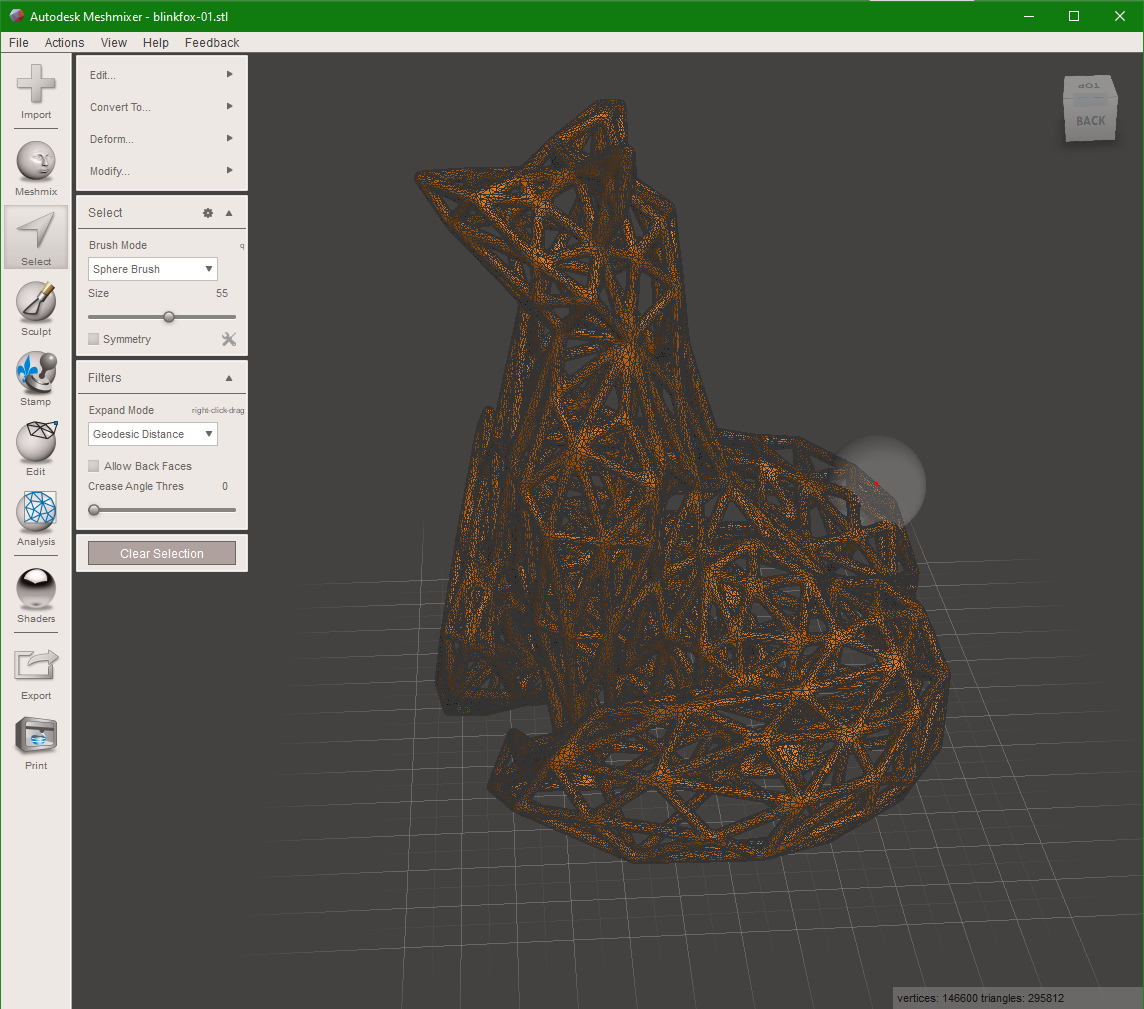Image resolution: width=1144 pixels, height=1009 pixels.
Task: Open the Stamp tool
Action: 36,379
